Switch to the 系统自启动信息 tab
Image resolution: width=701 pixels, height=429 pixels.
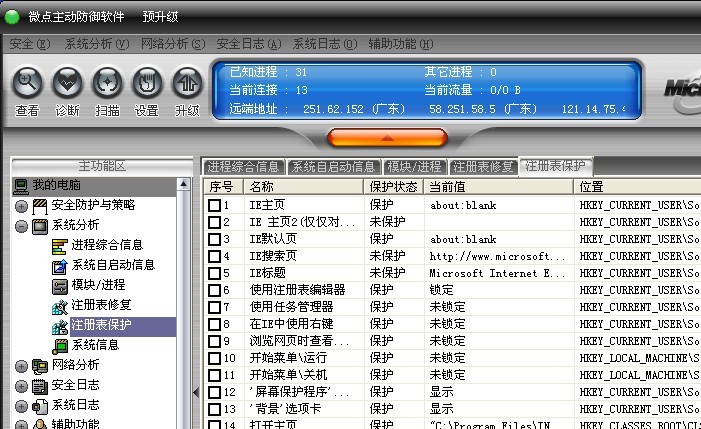click(x=334, y=167)
